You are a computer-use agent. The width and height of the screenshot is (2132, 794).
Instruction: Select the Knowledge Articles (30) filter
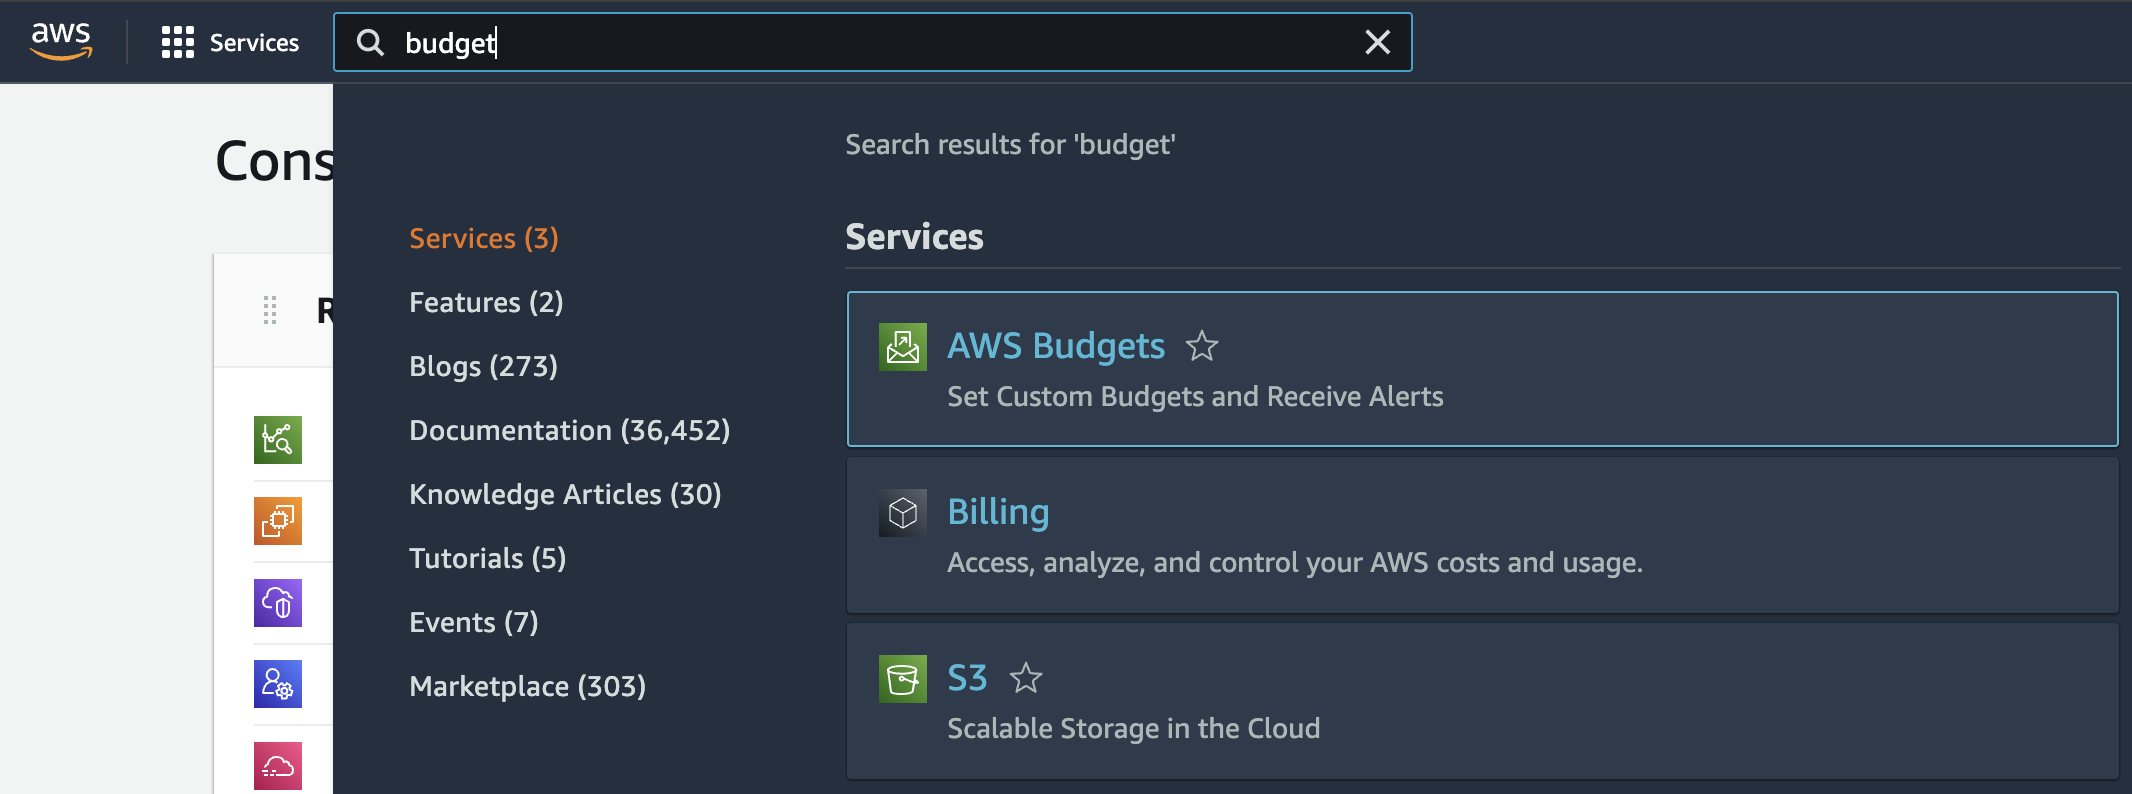(x=565, y=494)
